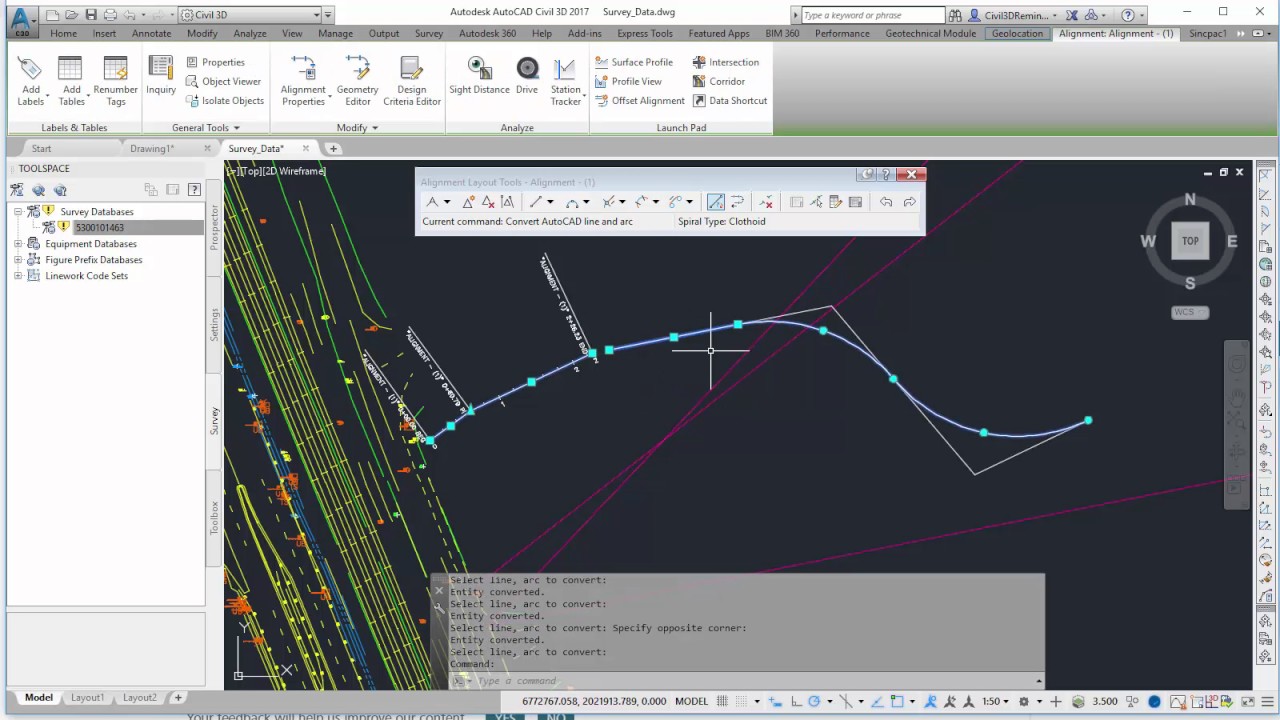Open the Annotate ribbon tab
The height and width of the screenshot is (720, 1280).
coord(151,33)
